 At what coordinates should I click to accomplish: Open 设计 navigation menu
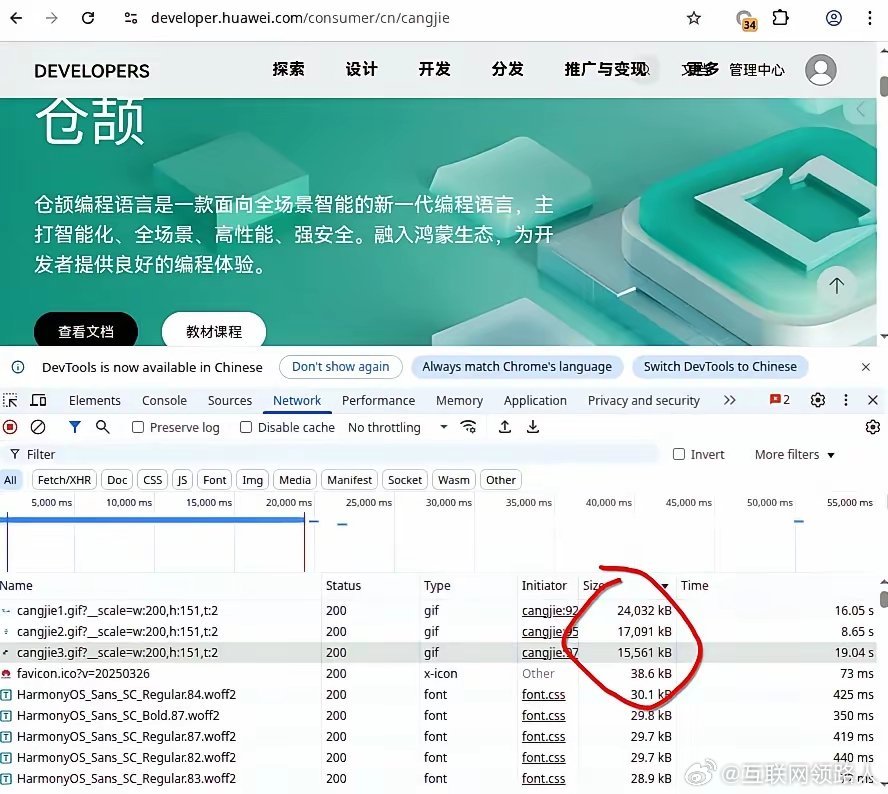pyautogui.click(x=361, y=69)
